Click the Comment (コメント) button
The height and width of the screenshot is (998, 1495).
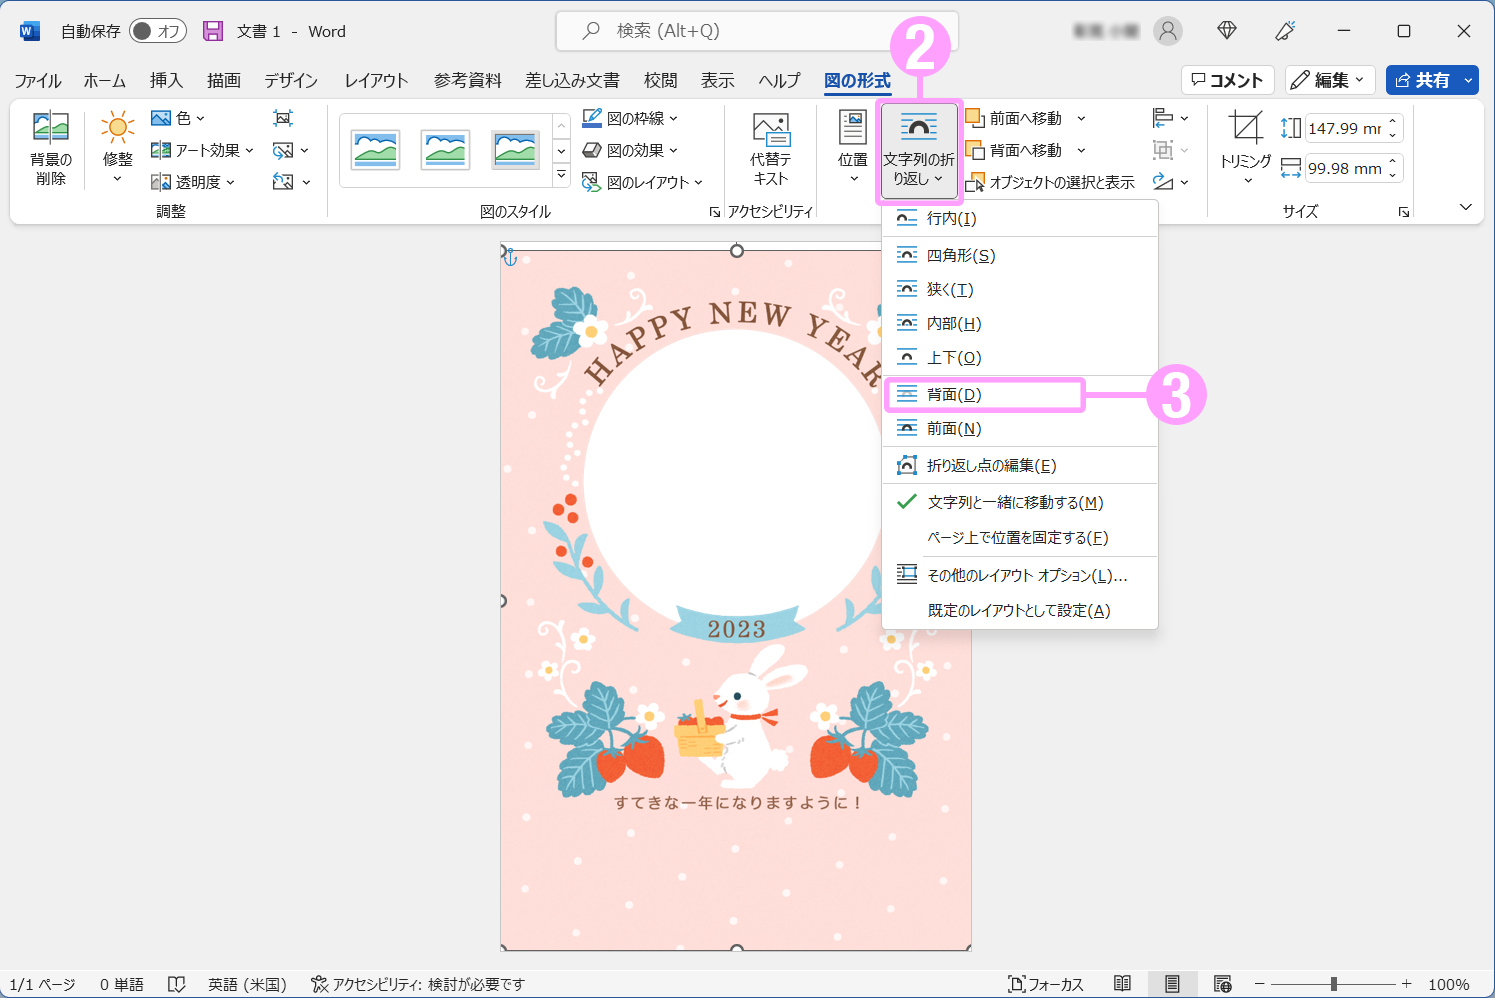[1227, 80]
